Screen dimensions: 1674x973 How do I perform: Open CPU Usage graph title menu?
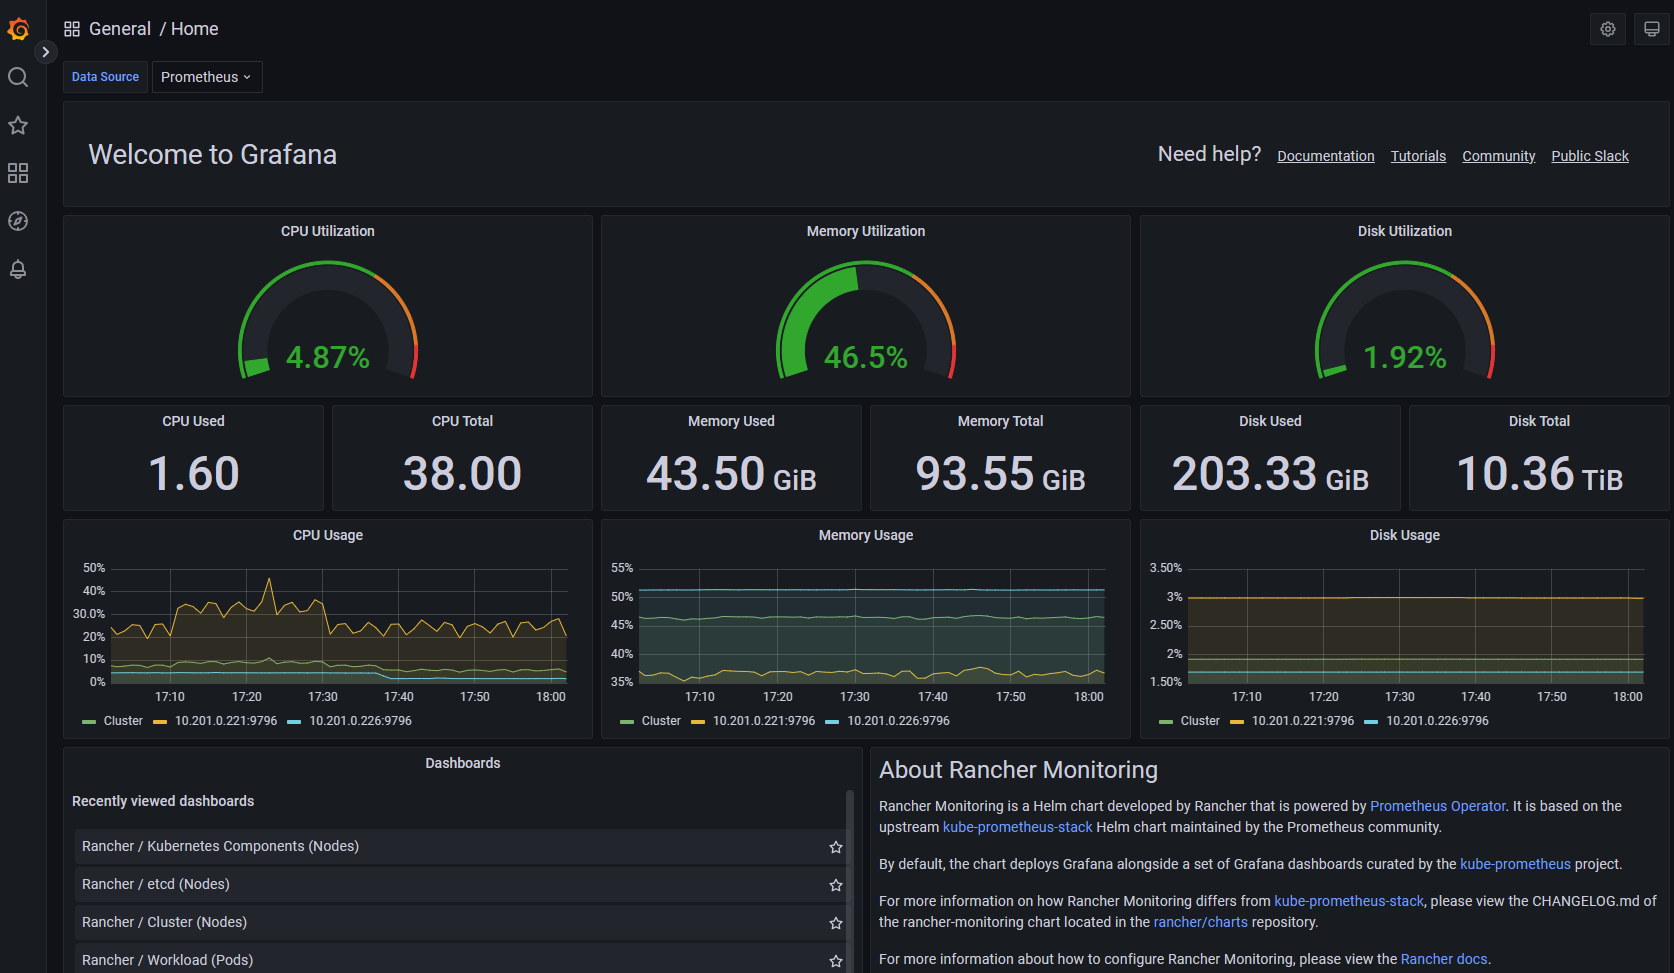click(328, 535)
